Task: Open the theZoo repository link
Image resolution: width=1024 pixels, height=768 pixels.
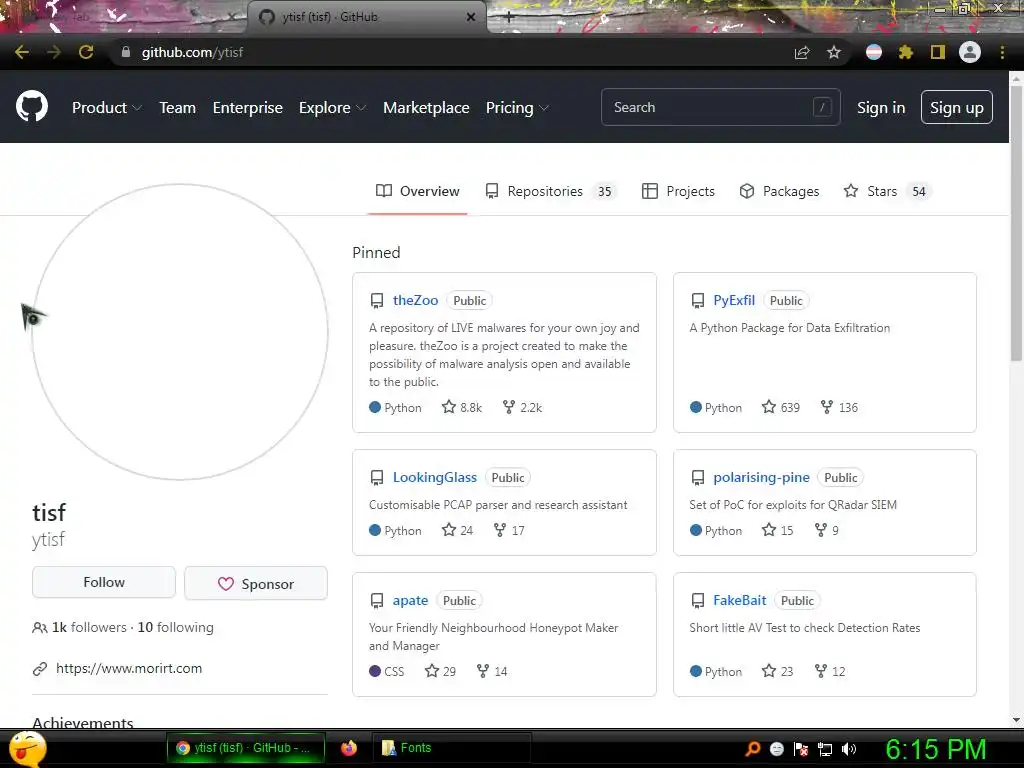Action: pyautogui.click(x=415, y=300)
